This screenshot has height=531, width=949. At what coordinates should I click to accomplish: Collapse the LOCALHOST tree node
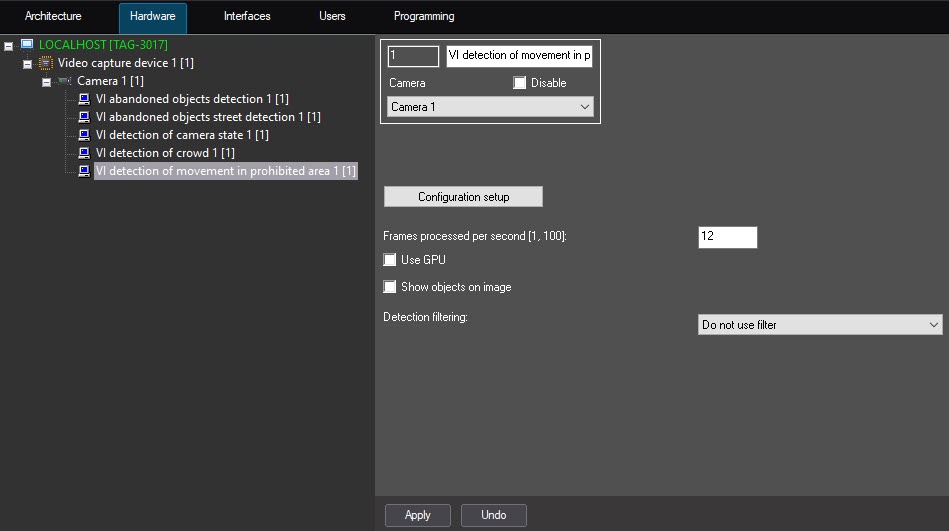(x=9, y=46)
